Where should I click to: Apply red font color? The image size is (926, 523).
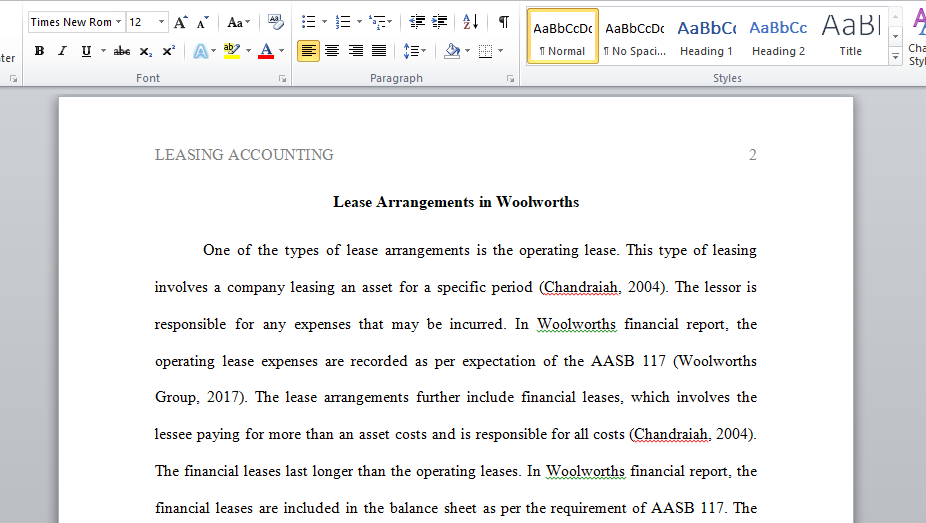tap(266, 51)
